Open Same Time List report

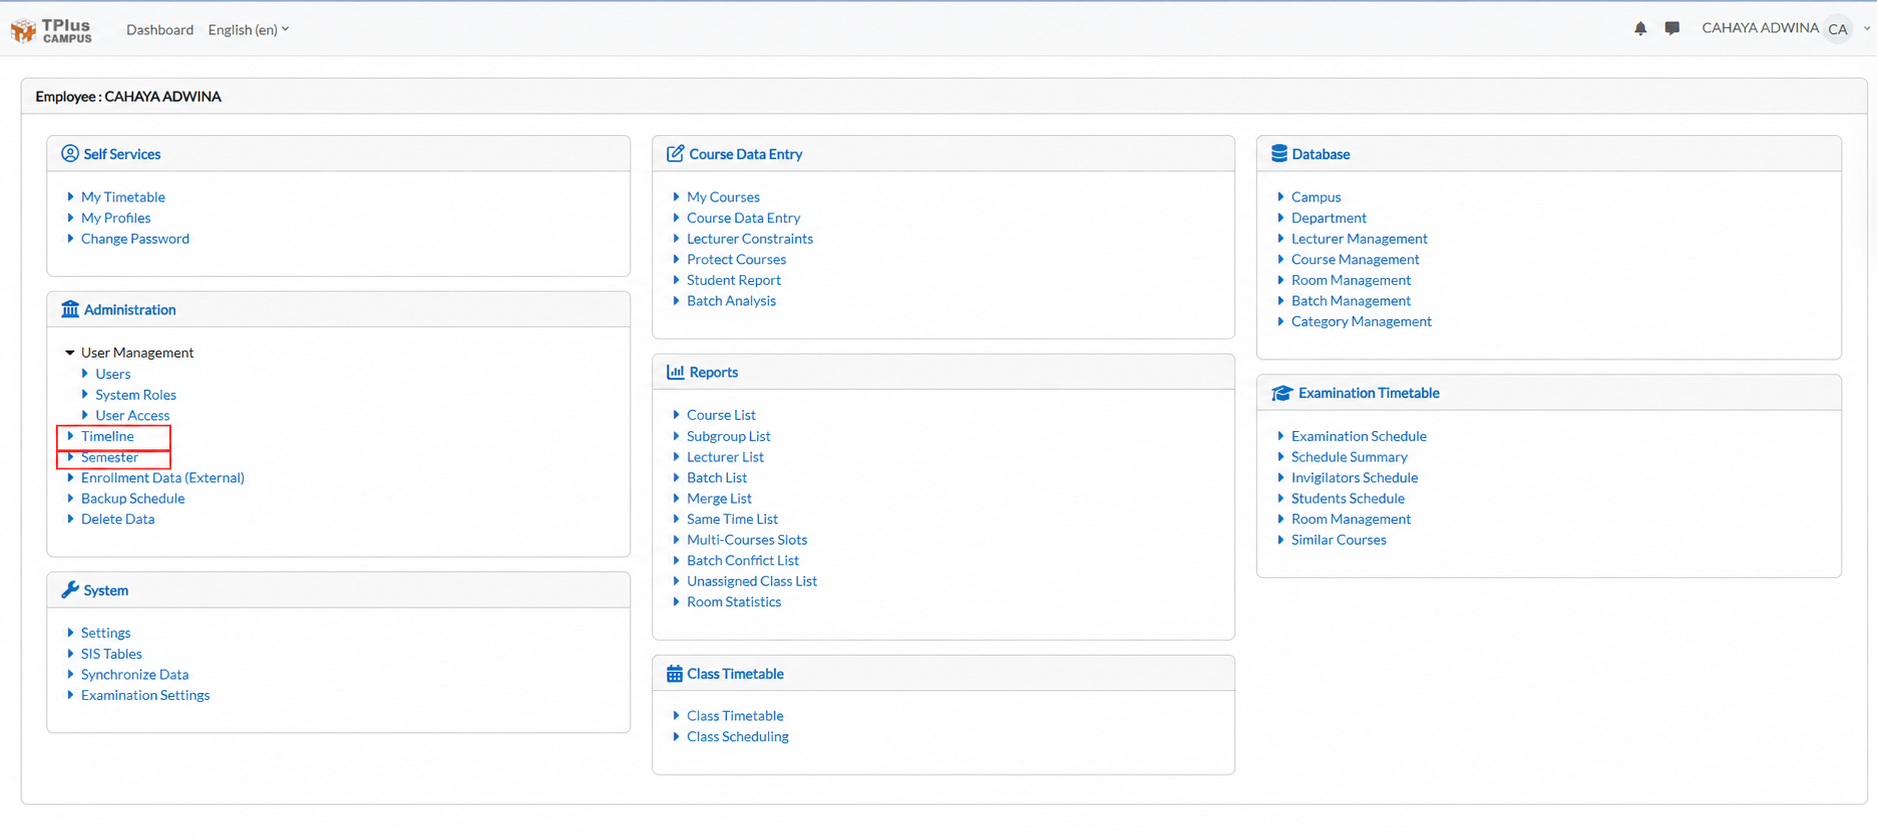(x=732, y=519)
